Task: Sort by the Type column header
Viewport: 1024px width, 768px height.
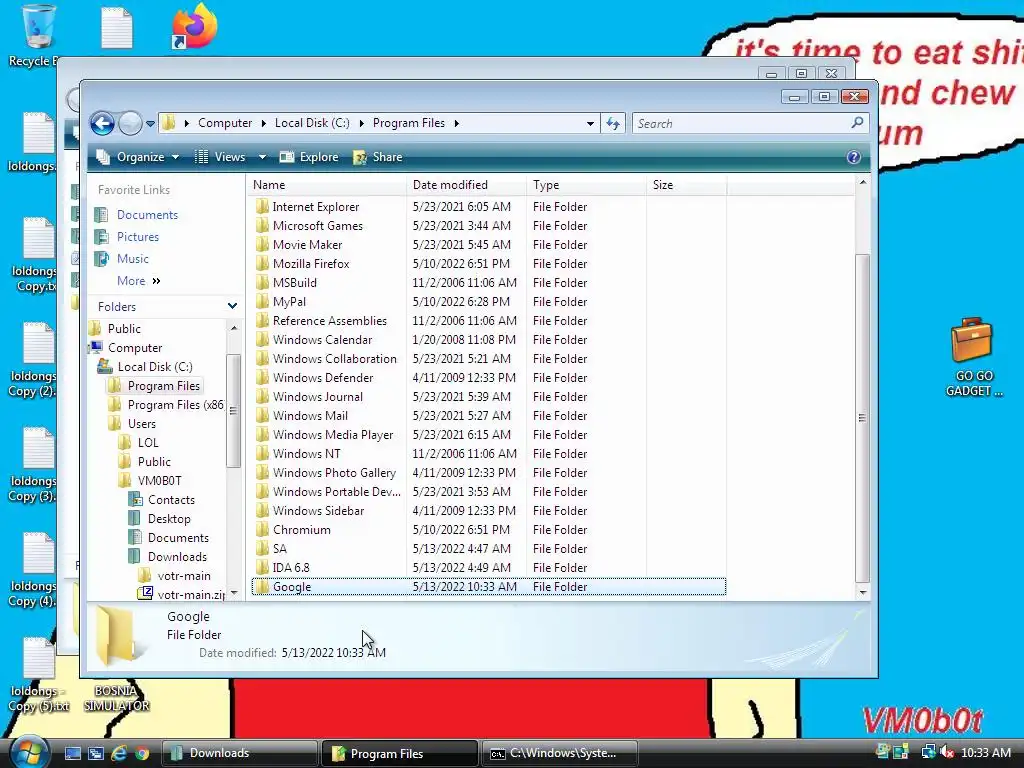Action: click(x=586, y=185)
